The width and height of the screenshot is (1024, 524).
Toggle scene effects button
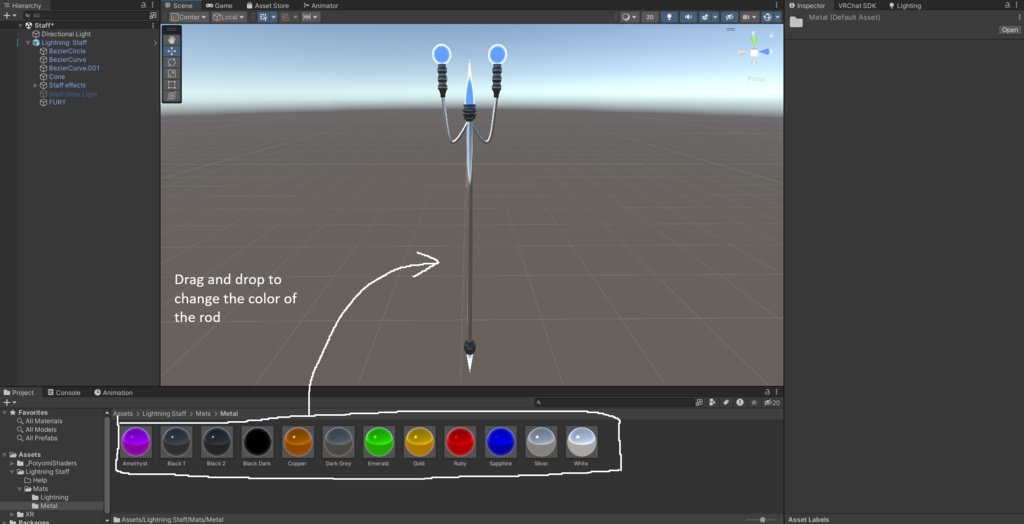coord(705,17)
